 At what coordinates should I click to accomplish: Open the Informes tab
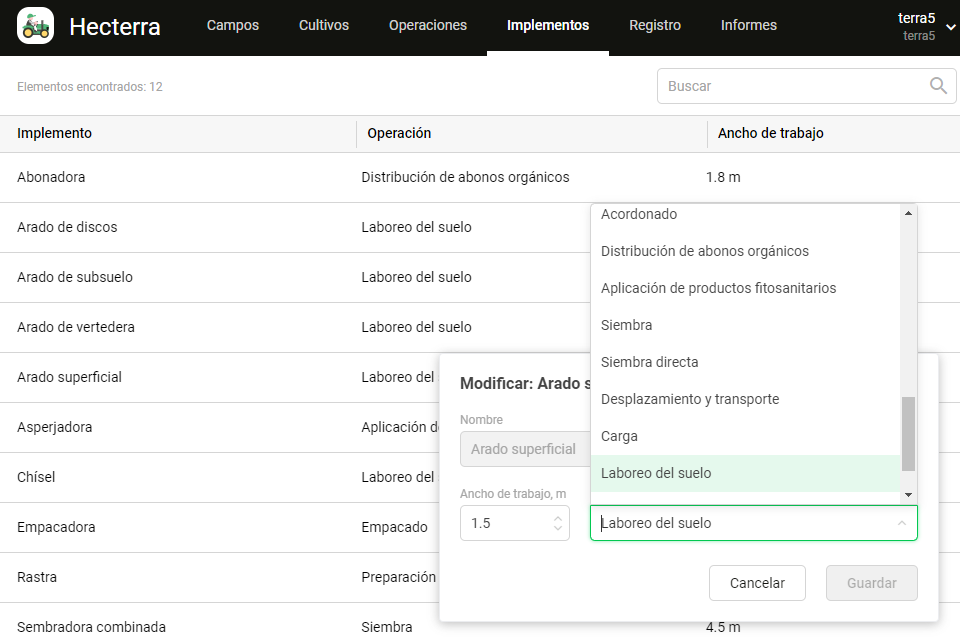tap(748, 26)
